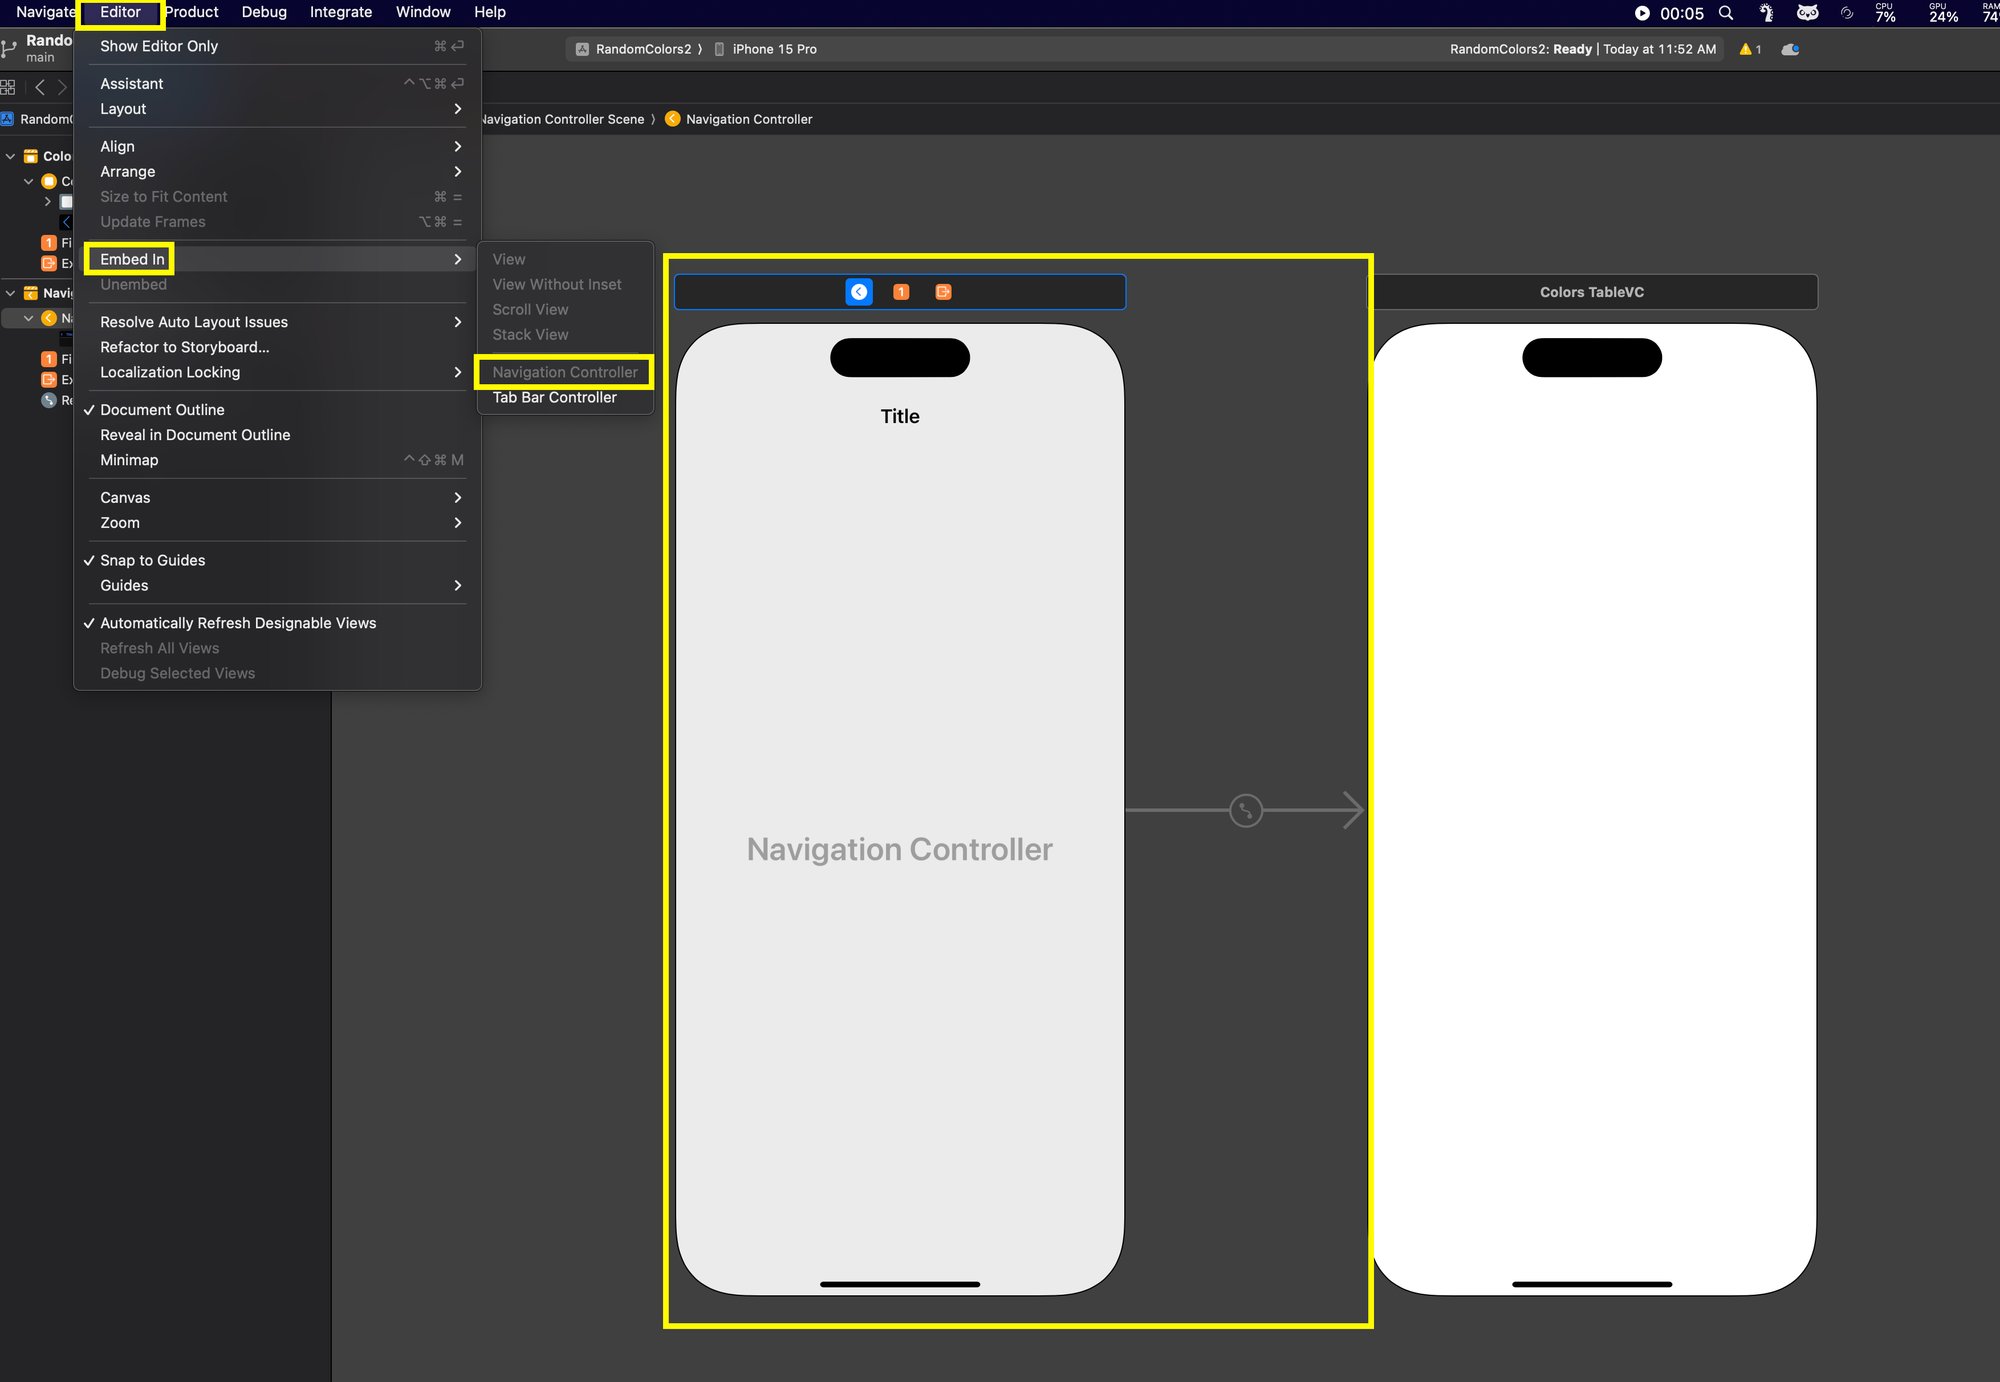This screenshot has height=1382, width=2000.
Task: Click Reveal in Document Outline option
Action: click(195, 435)
